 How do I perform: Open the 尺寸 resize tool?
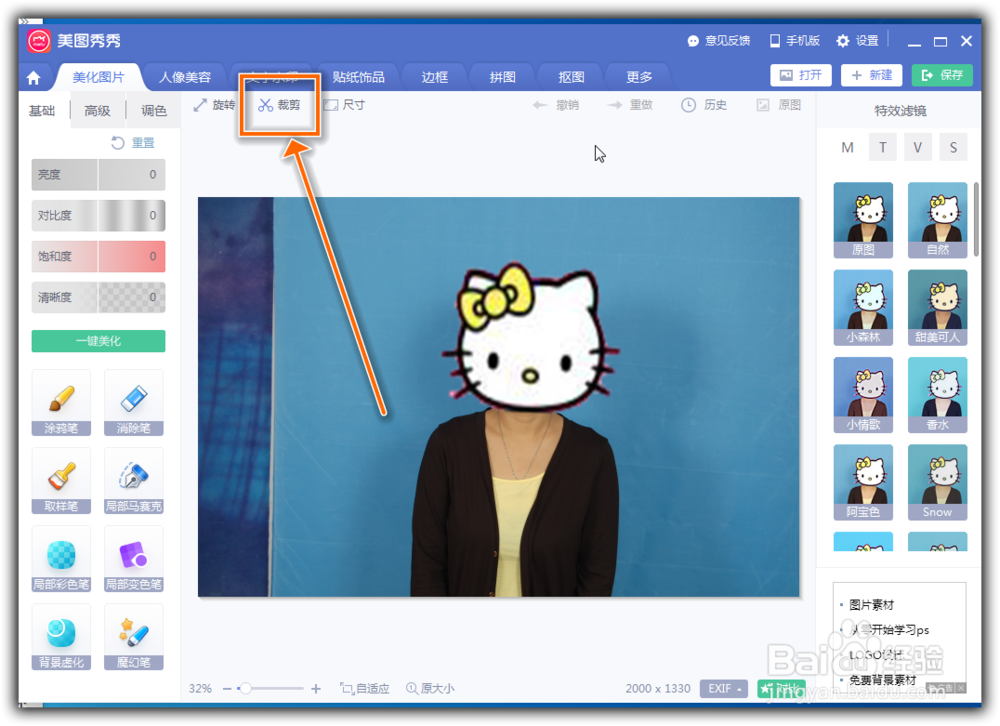[344, 105]
